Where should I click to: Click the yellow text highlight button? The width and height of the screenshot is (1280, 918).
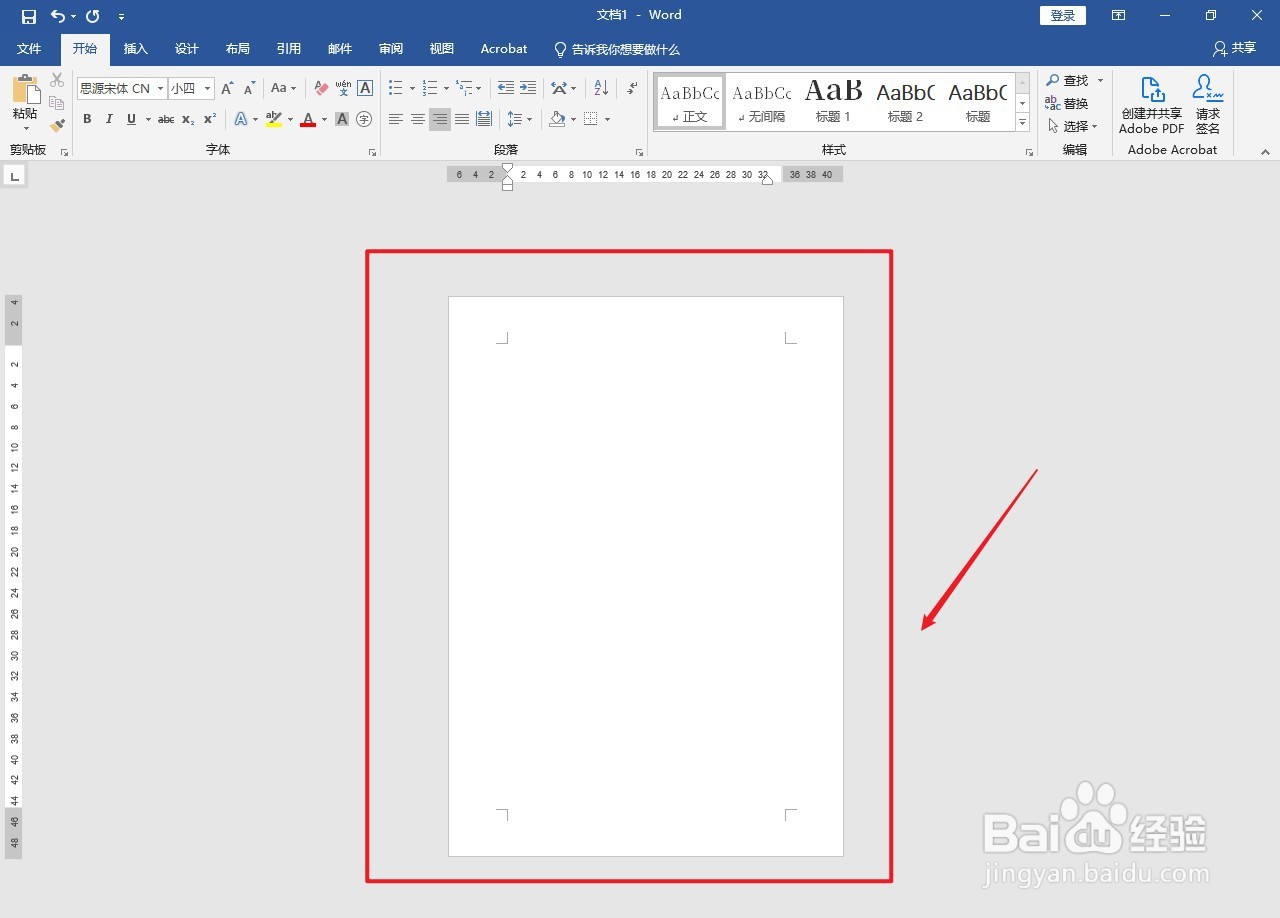click(x=274, y=119)
